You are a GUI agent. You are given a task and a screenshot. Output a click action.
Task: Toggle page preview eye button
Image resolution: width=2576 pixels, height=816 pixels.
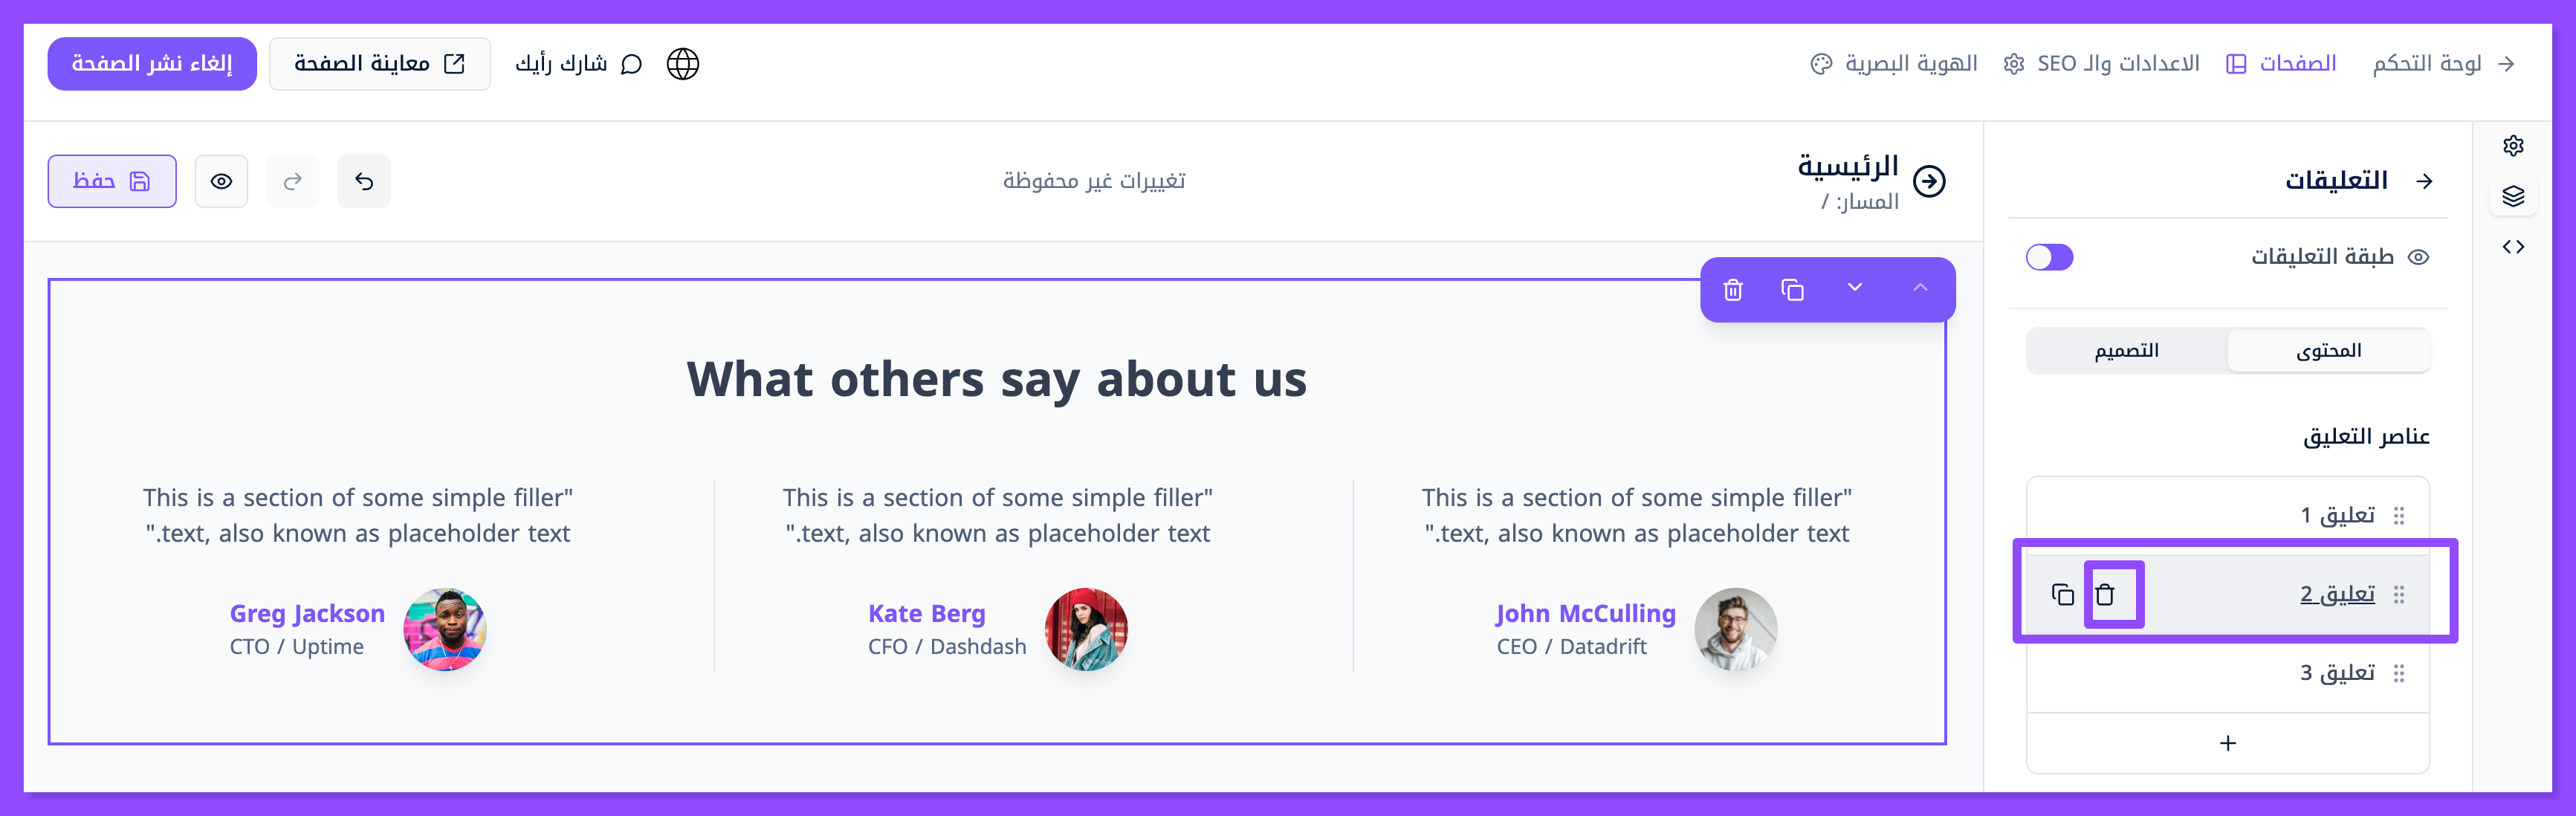(221, 181)
